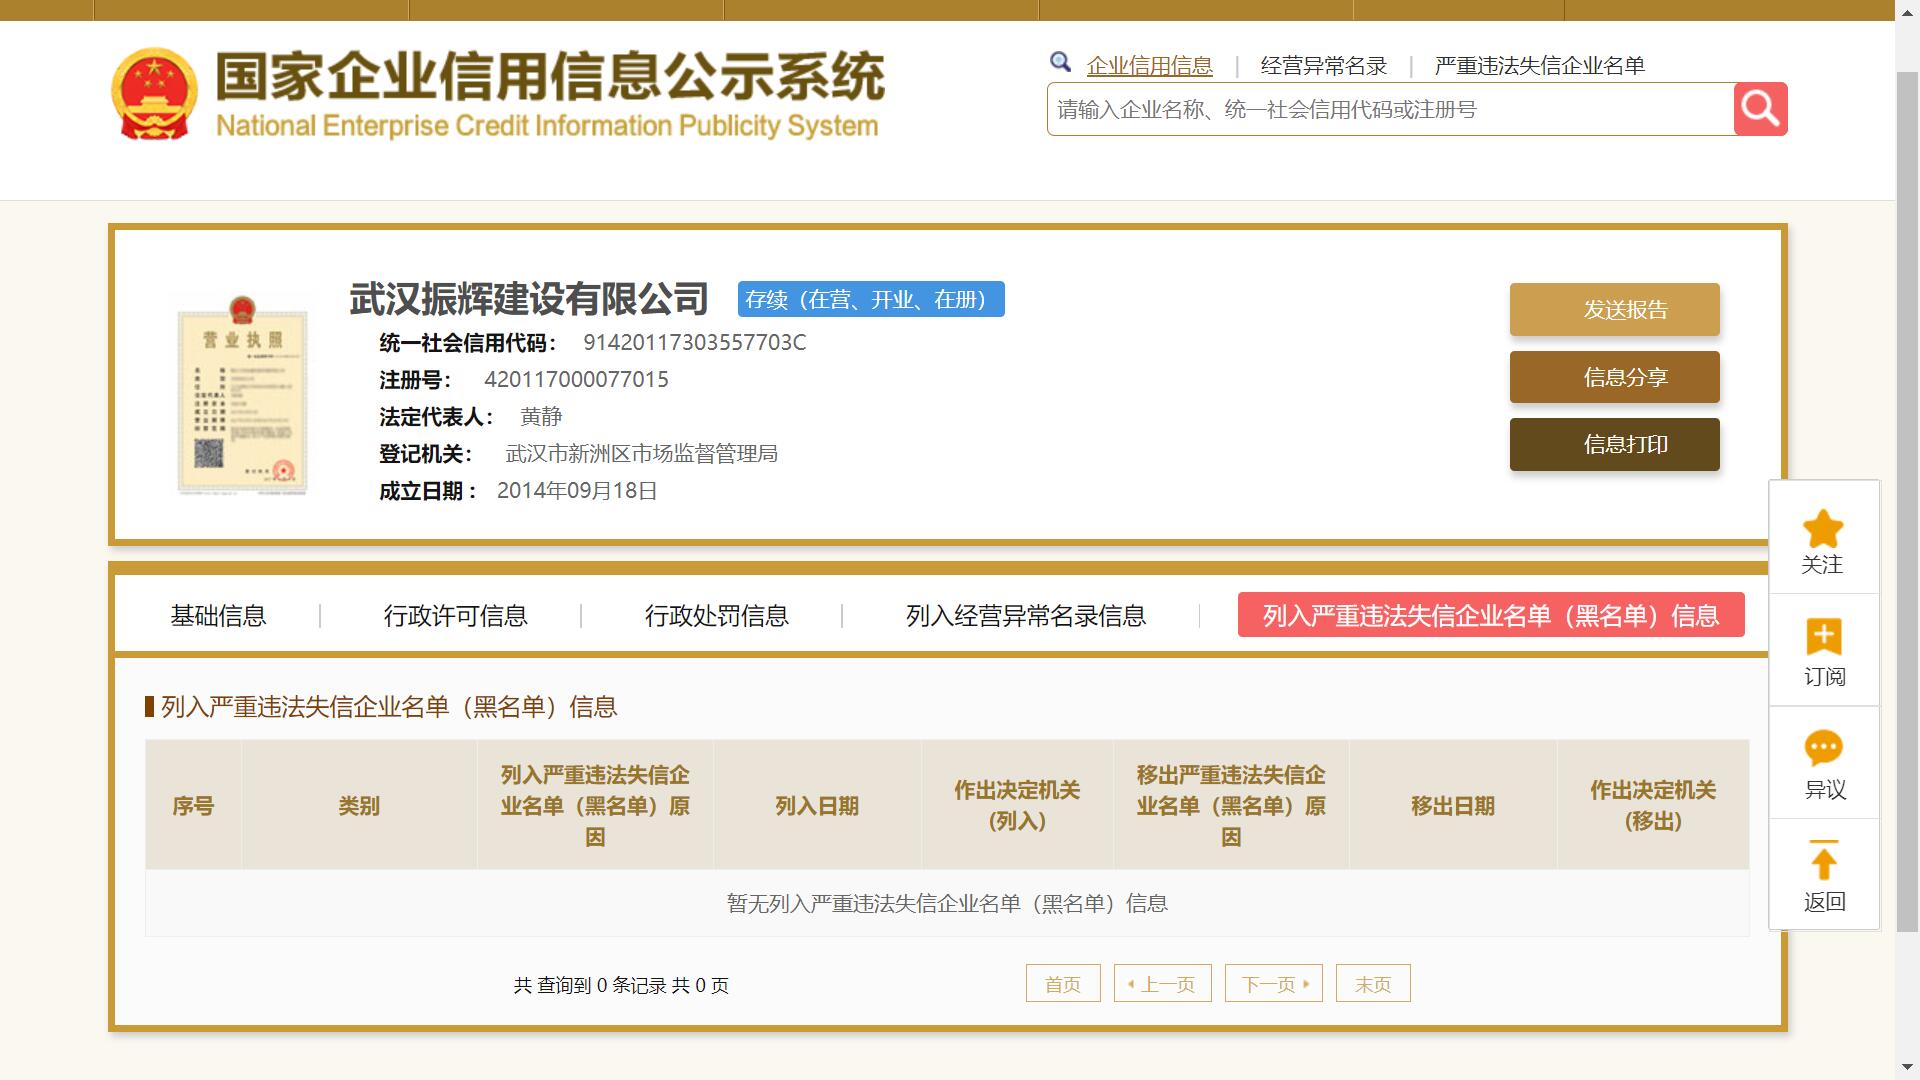The image size is (1920, 1080).
Task: Click the 下一页 next page button
Action: coord(1274,984)
